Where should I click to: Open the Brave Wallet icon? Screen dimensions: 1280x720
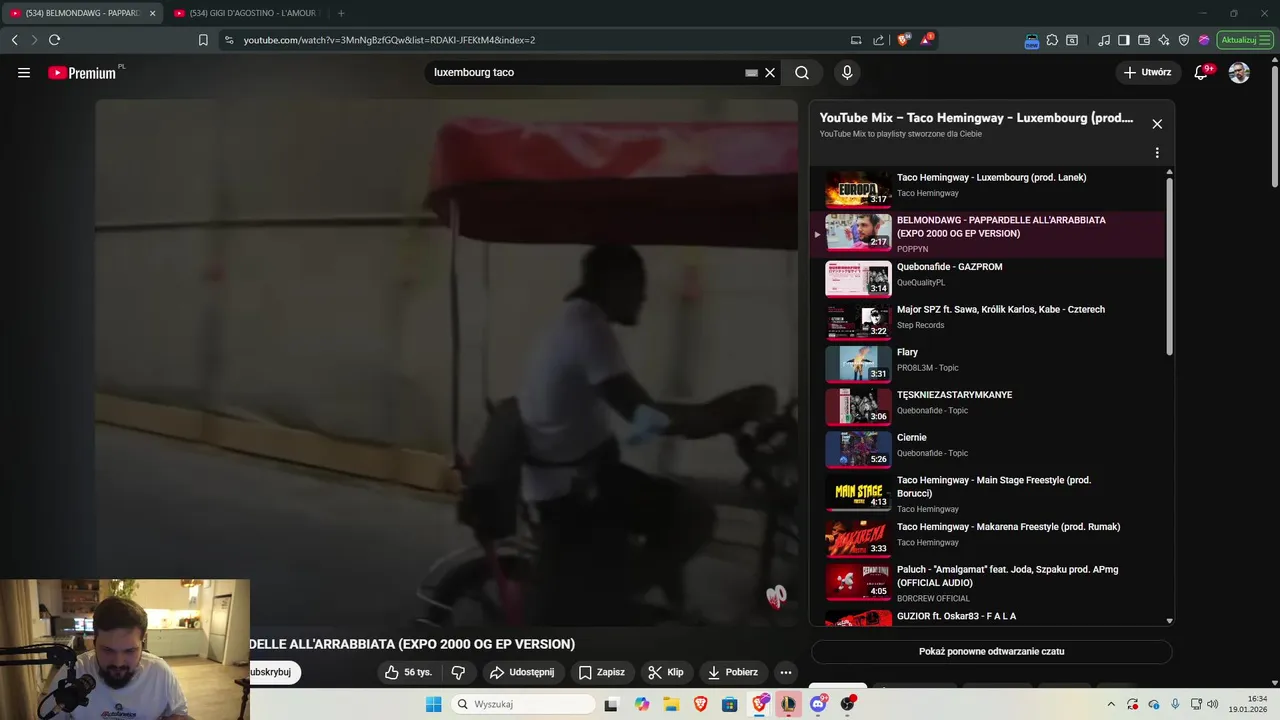1144,40
